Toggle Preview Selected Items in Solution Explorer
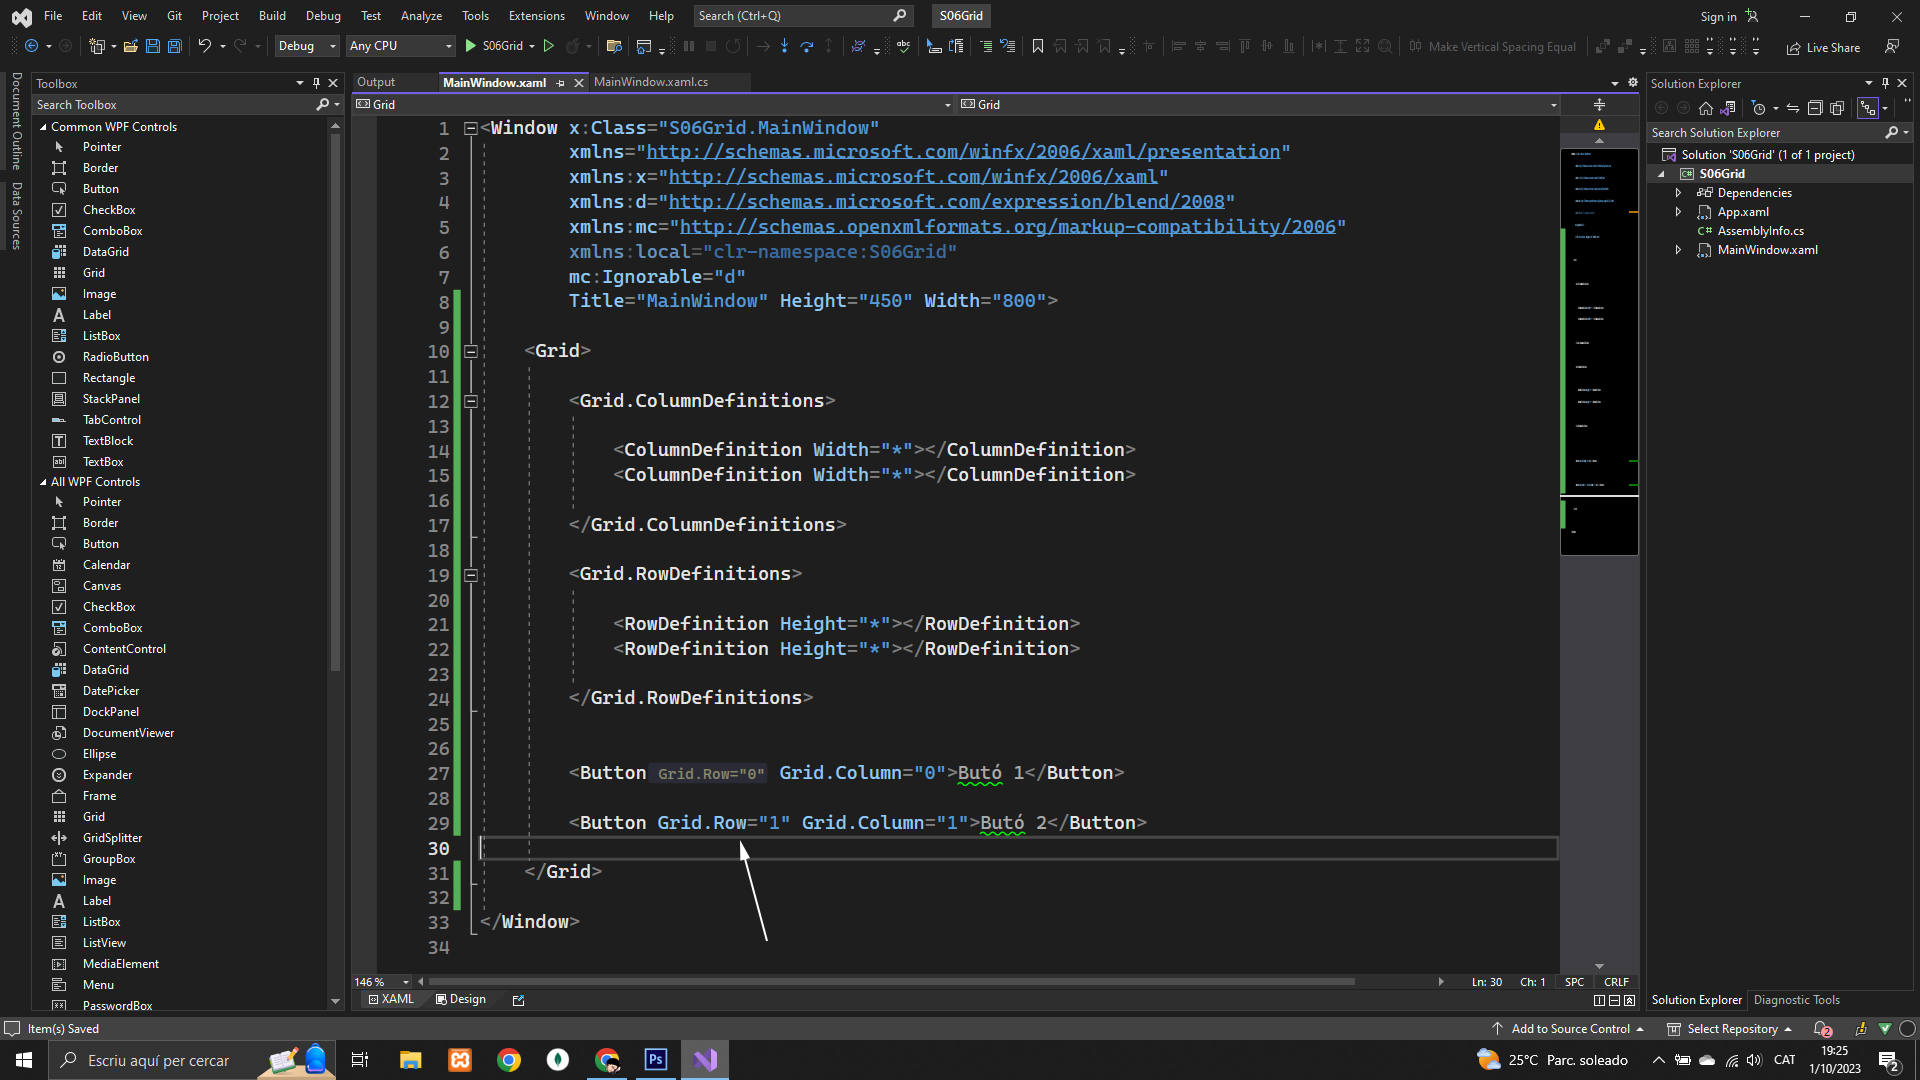 [1867, 108]
